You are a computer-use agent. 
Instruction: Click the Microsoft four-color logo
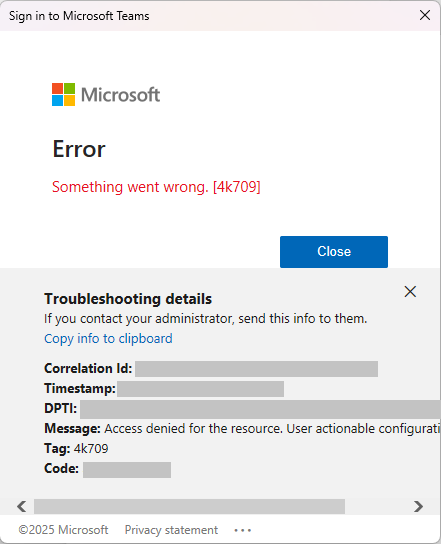(x=63, y=94)
